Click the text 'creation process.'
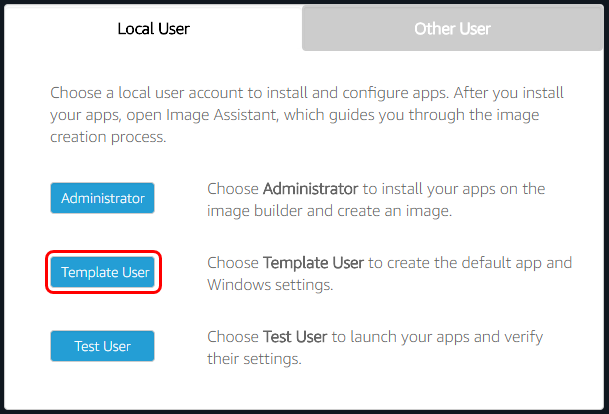609x414 pixels. (108, 137)
